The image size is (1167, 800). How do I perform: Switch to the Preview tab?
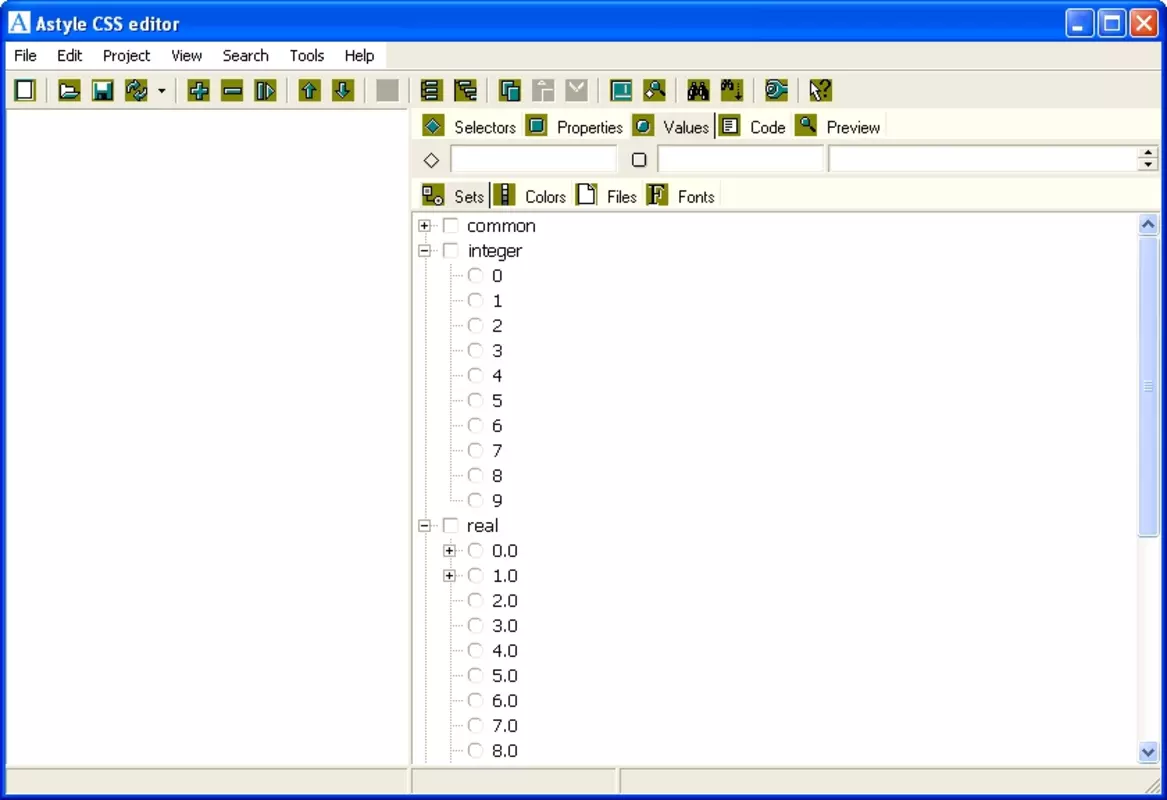click(837, 127)
